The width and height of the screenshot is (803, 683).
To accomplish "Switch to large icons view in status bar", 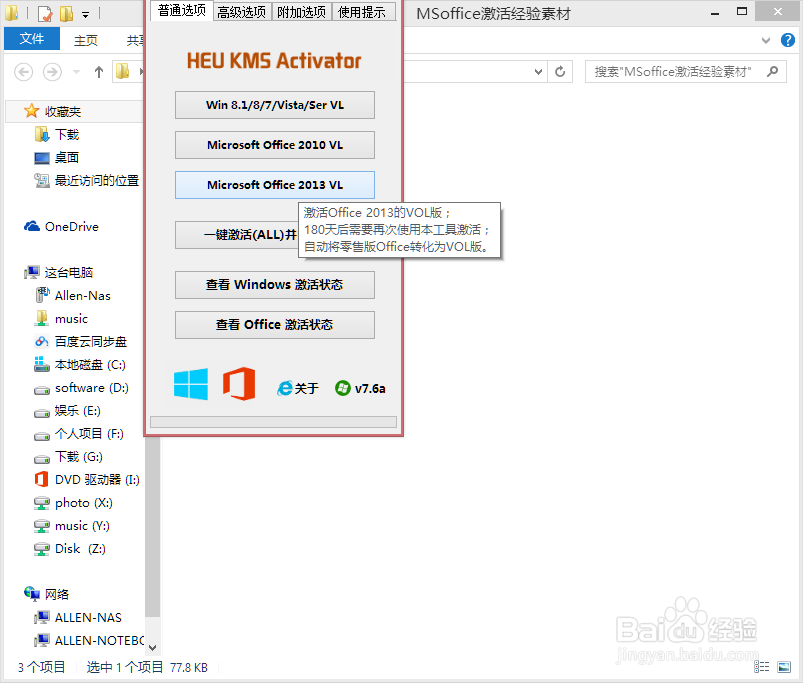I will point(784,667).
